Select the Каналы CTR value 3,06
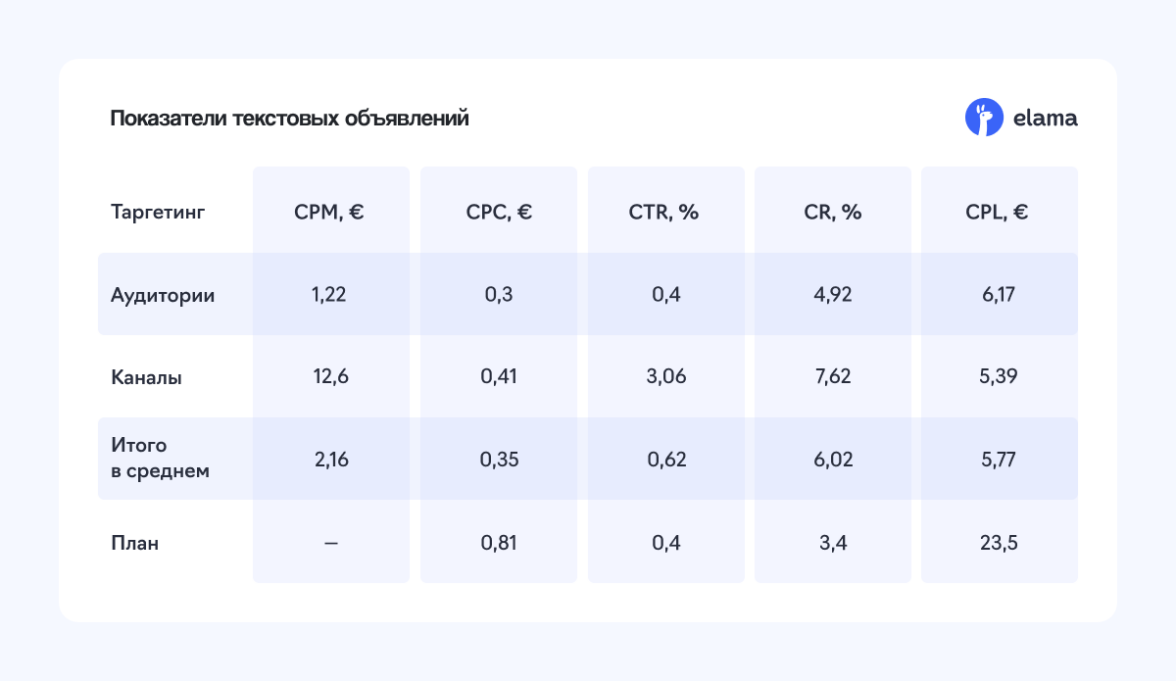 point(665,378)
